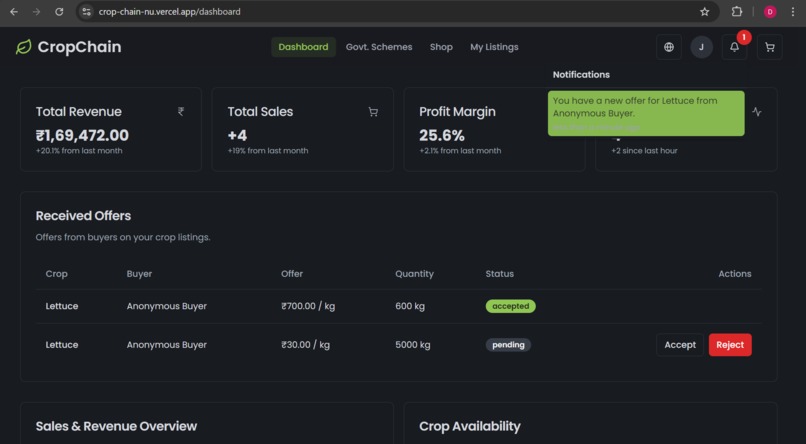Image resolution: width=806 pixels, height=444 pixels.
Task: Click the '+2 since last hour' text
Action: coord(644,151)
